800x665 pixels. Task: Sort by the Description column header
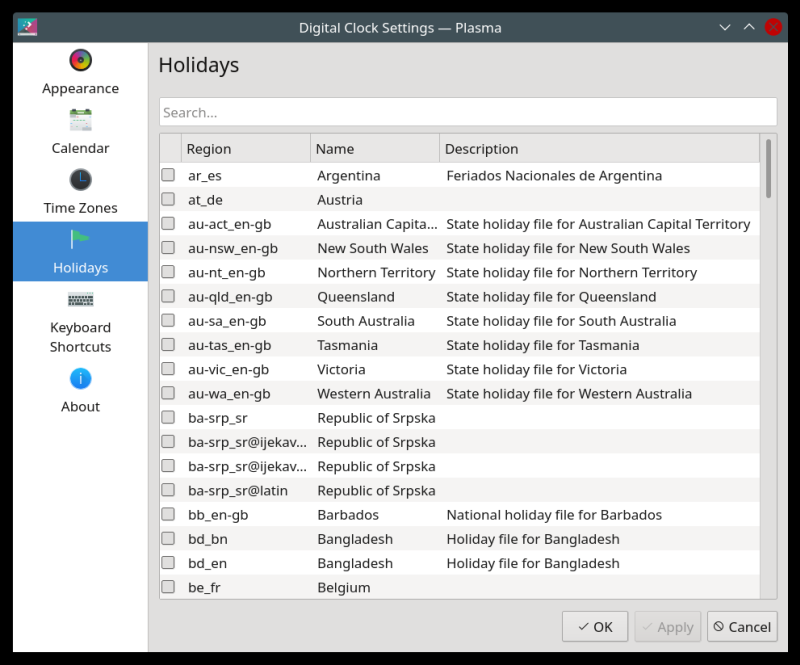pyautogui.click(x=598, y=149)
